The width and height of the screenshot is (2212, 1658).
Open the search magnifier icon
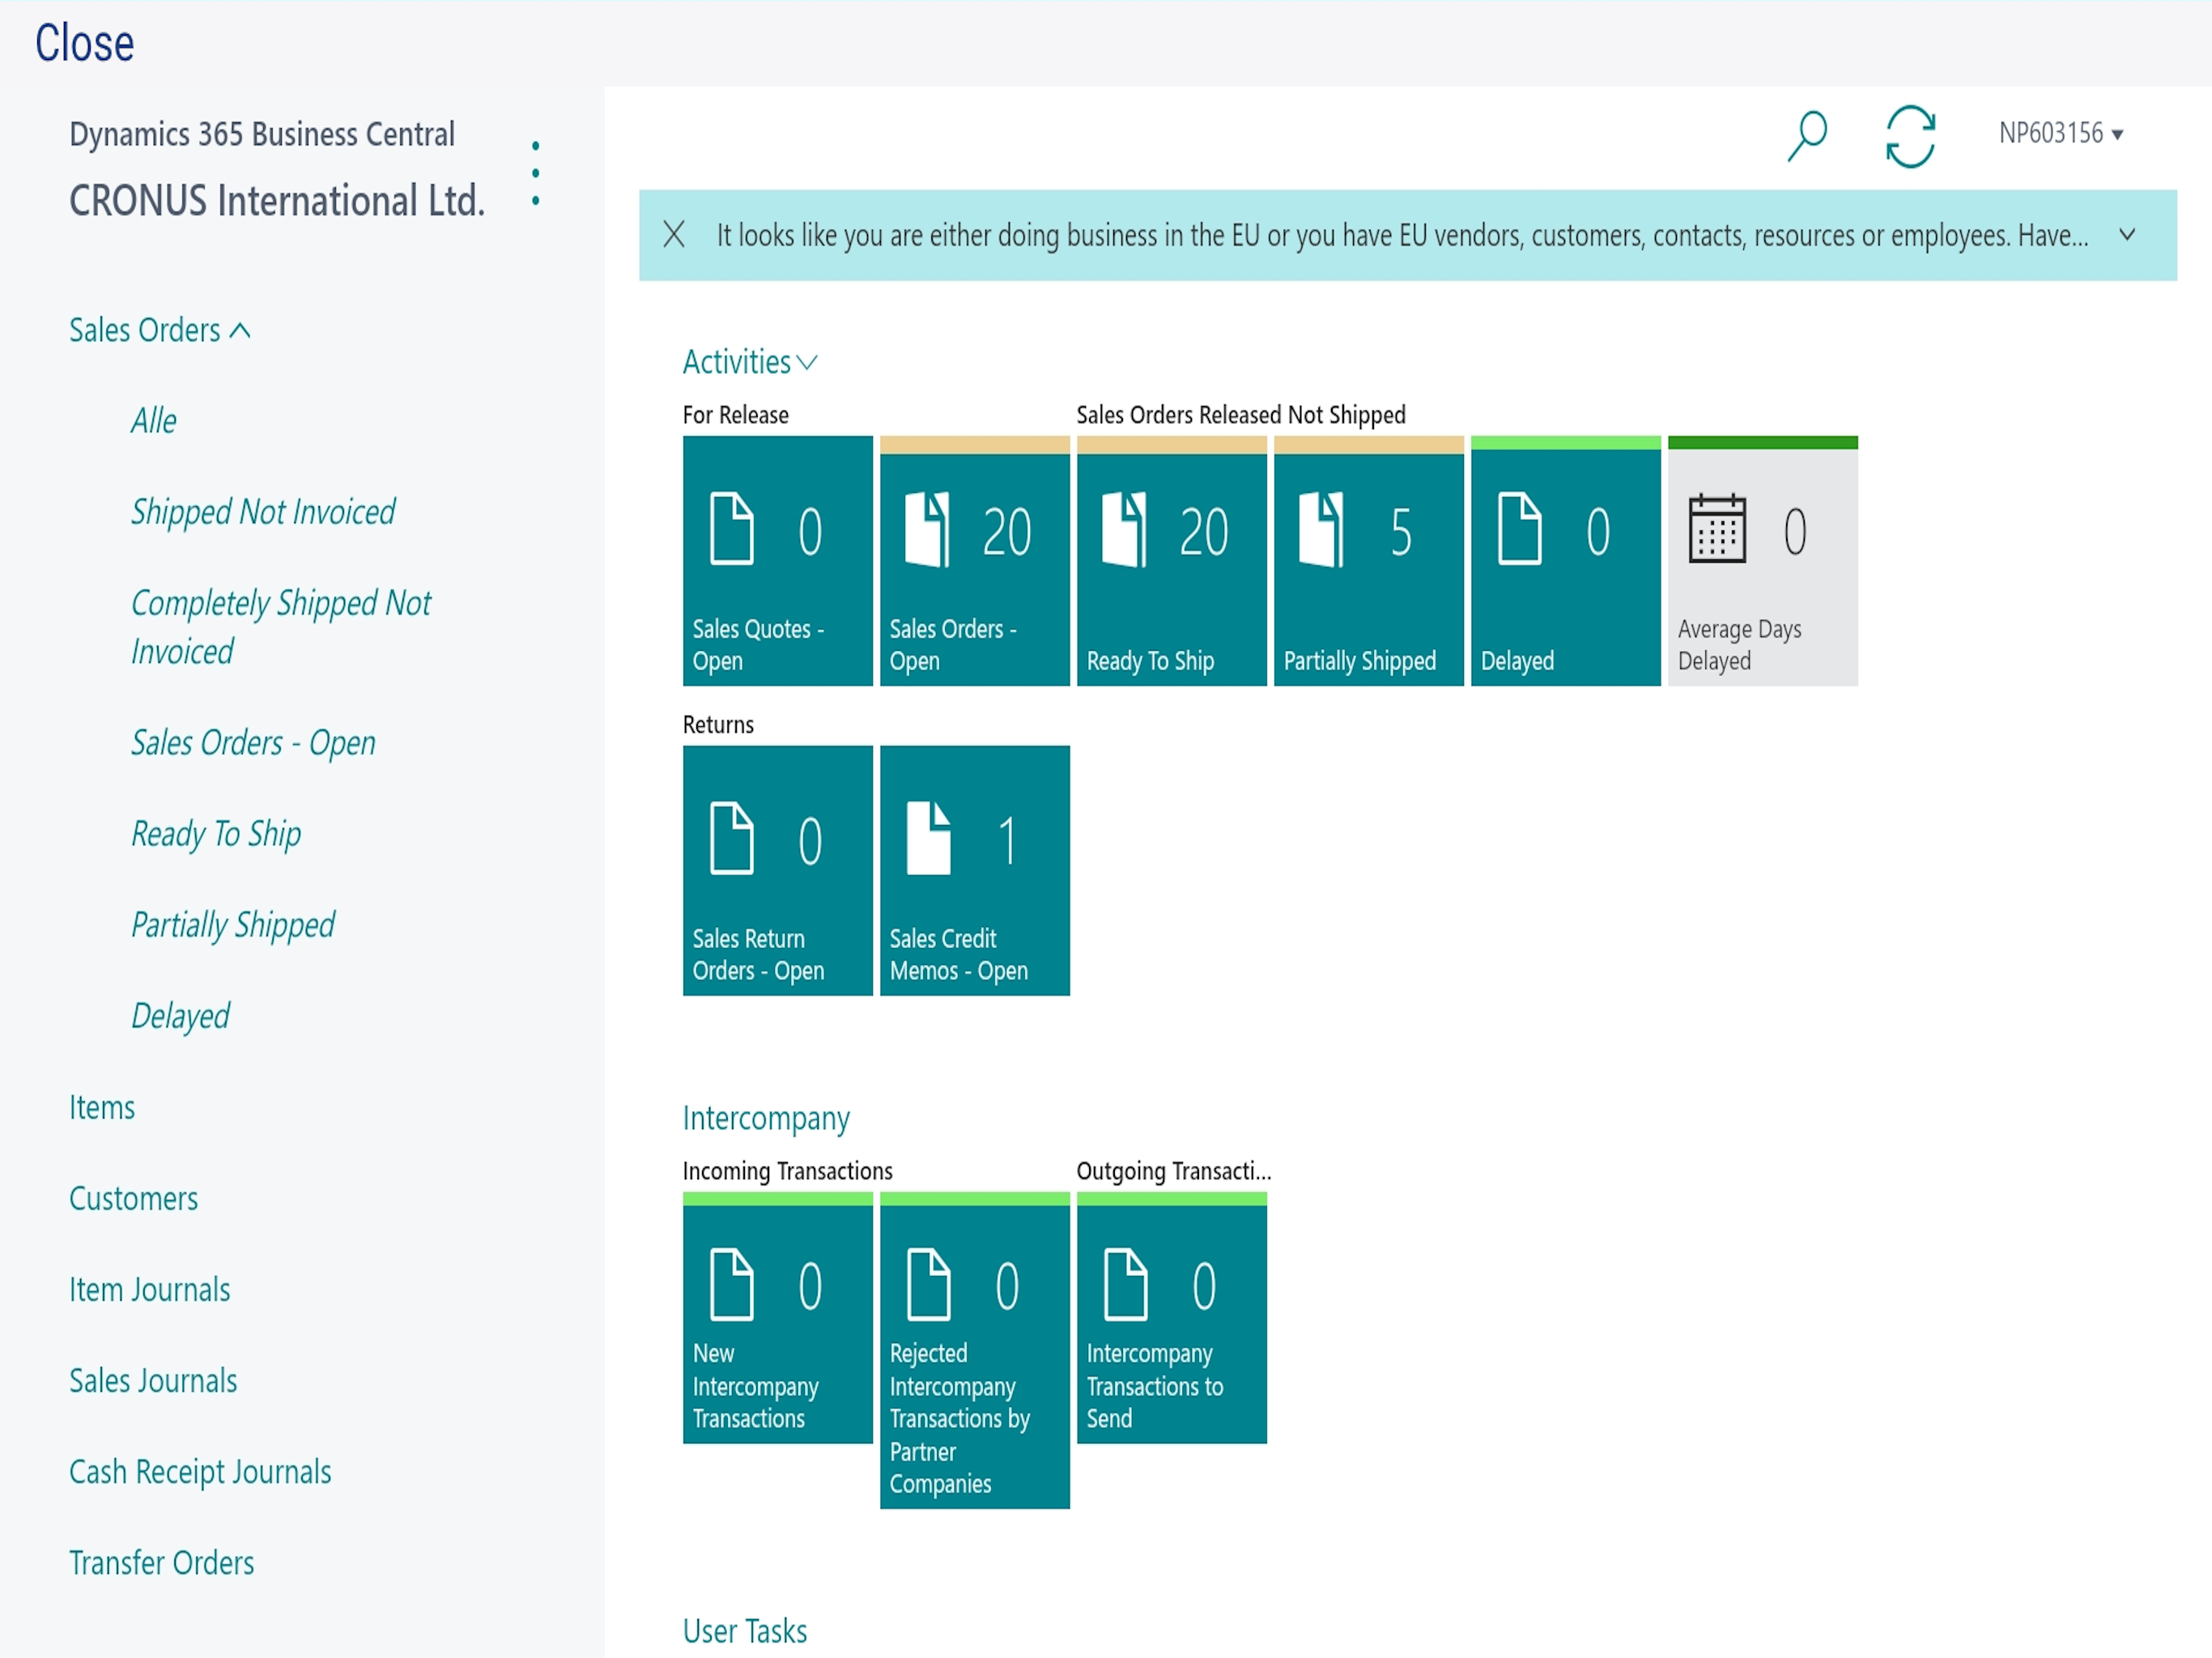pyautogui.click(x=1807, y=135)
